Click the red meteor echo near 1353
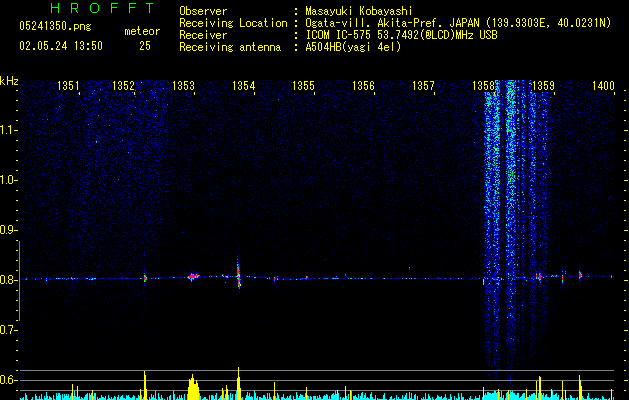 coord(193,276)
